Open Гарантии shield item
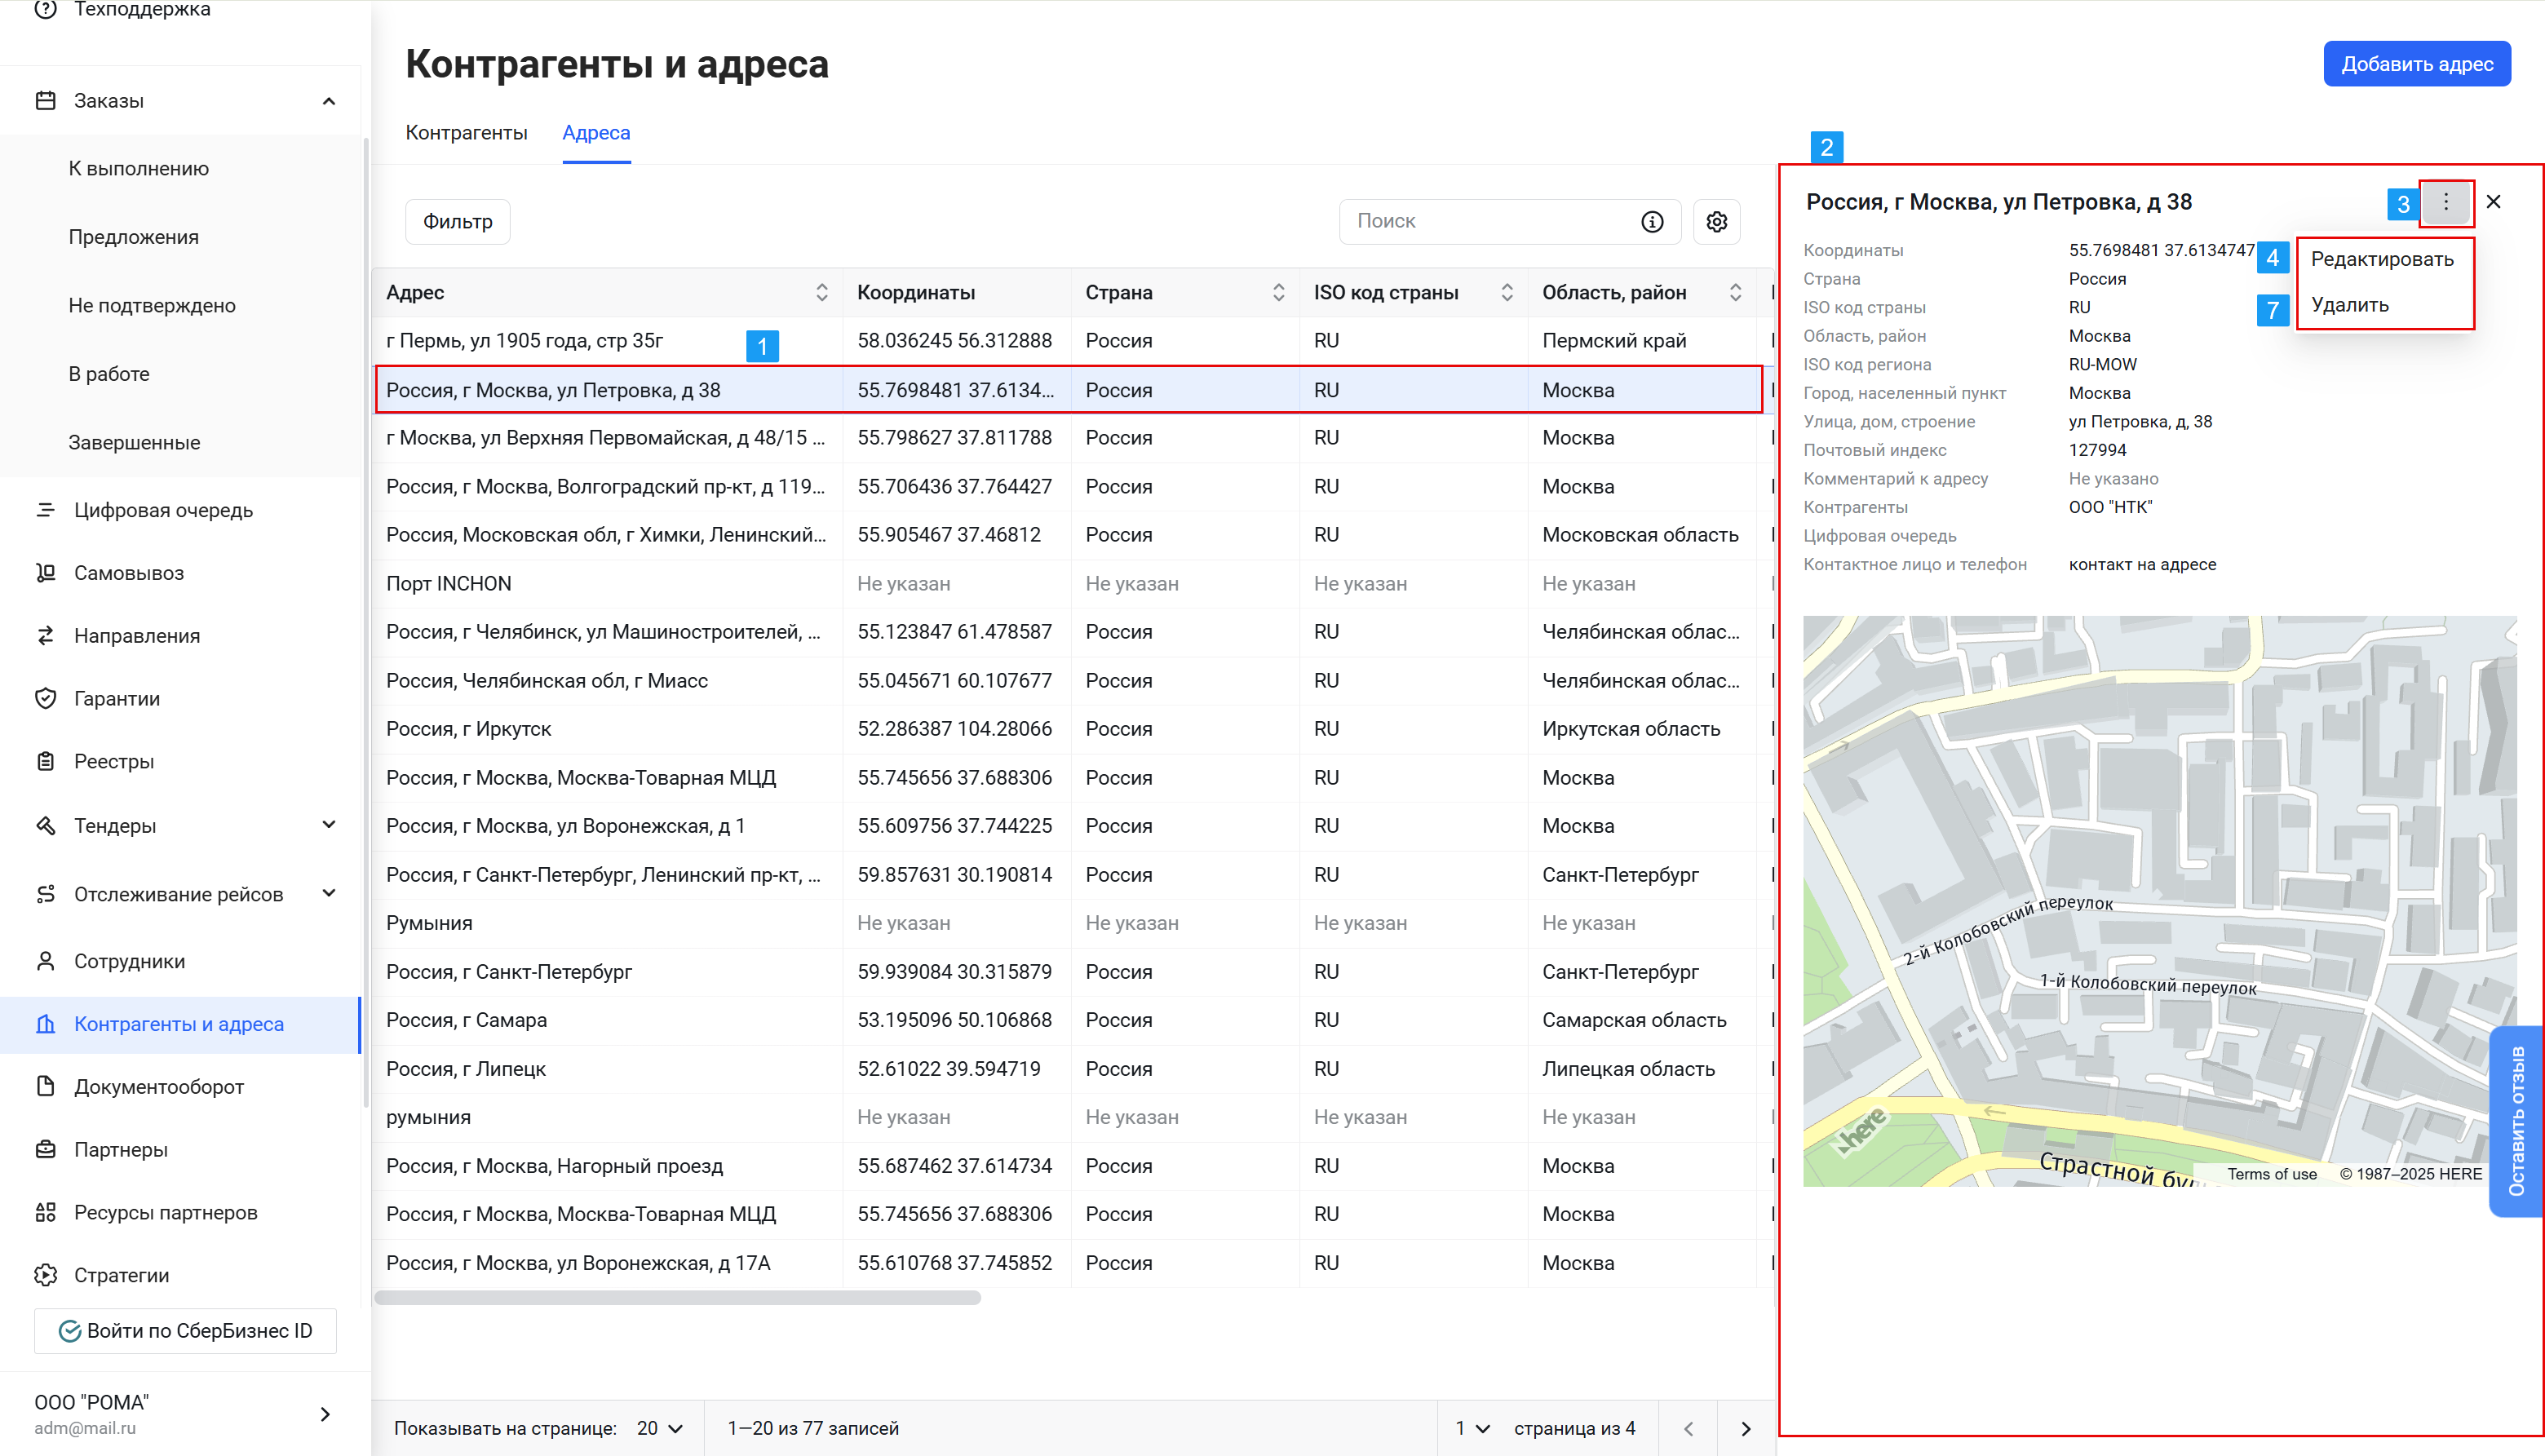Image resolution: width=2545 pixels, height=1456 pixels. (116, 698)
